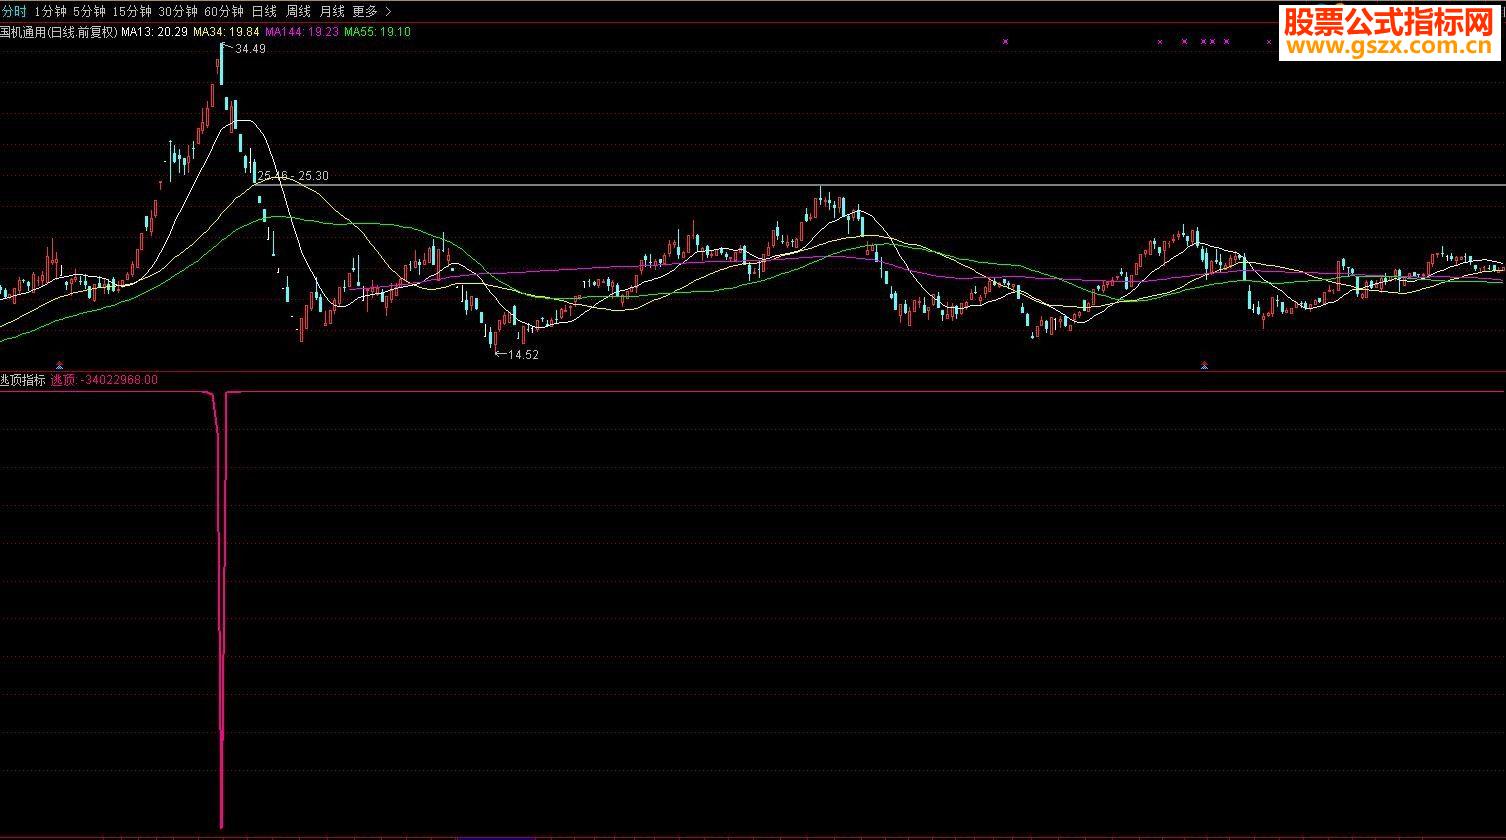
Task: Select the 5分钟 period tab
Action: 89,12
